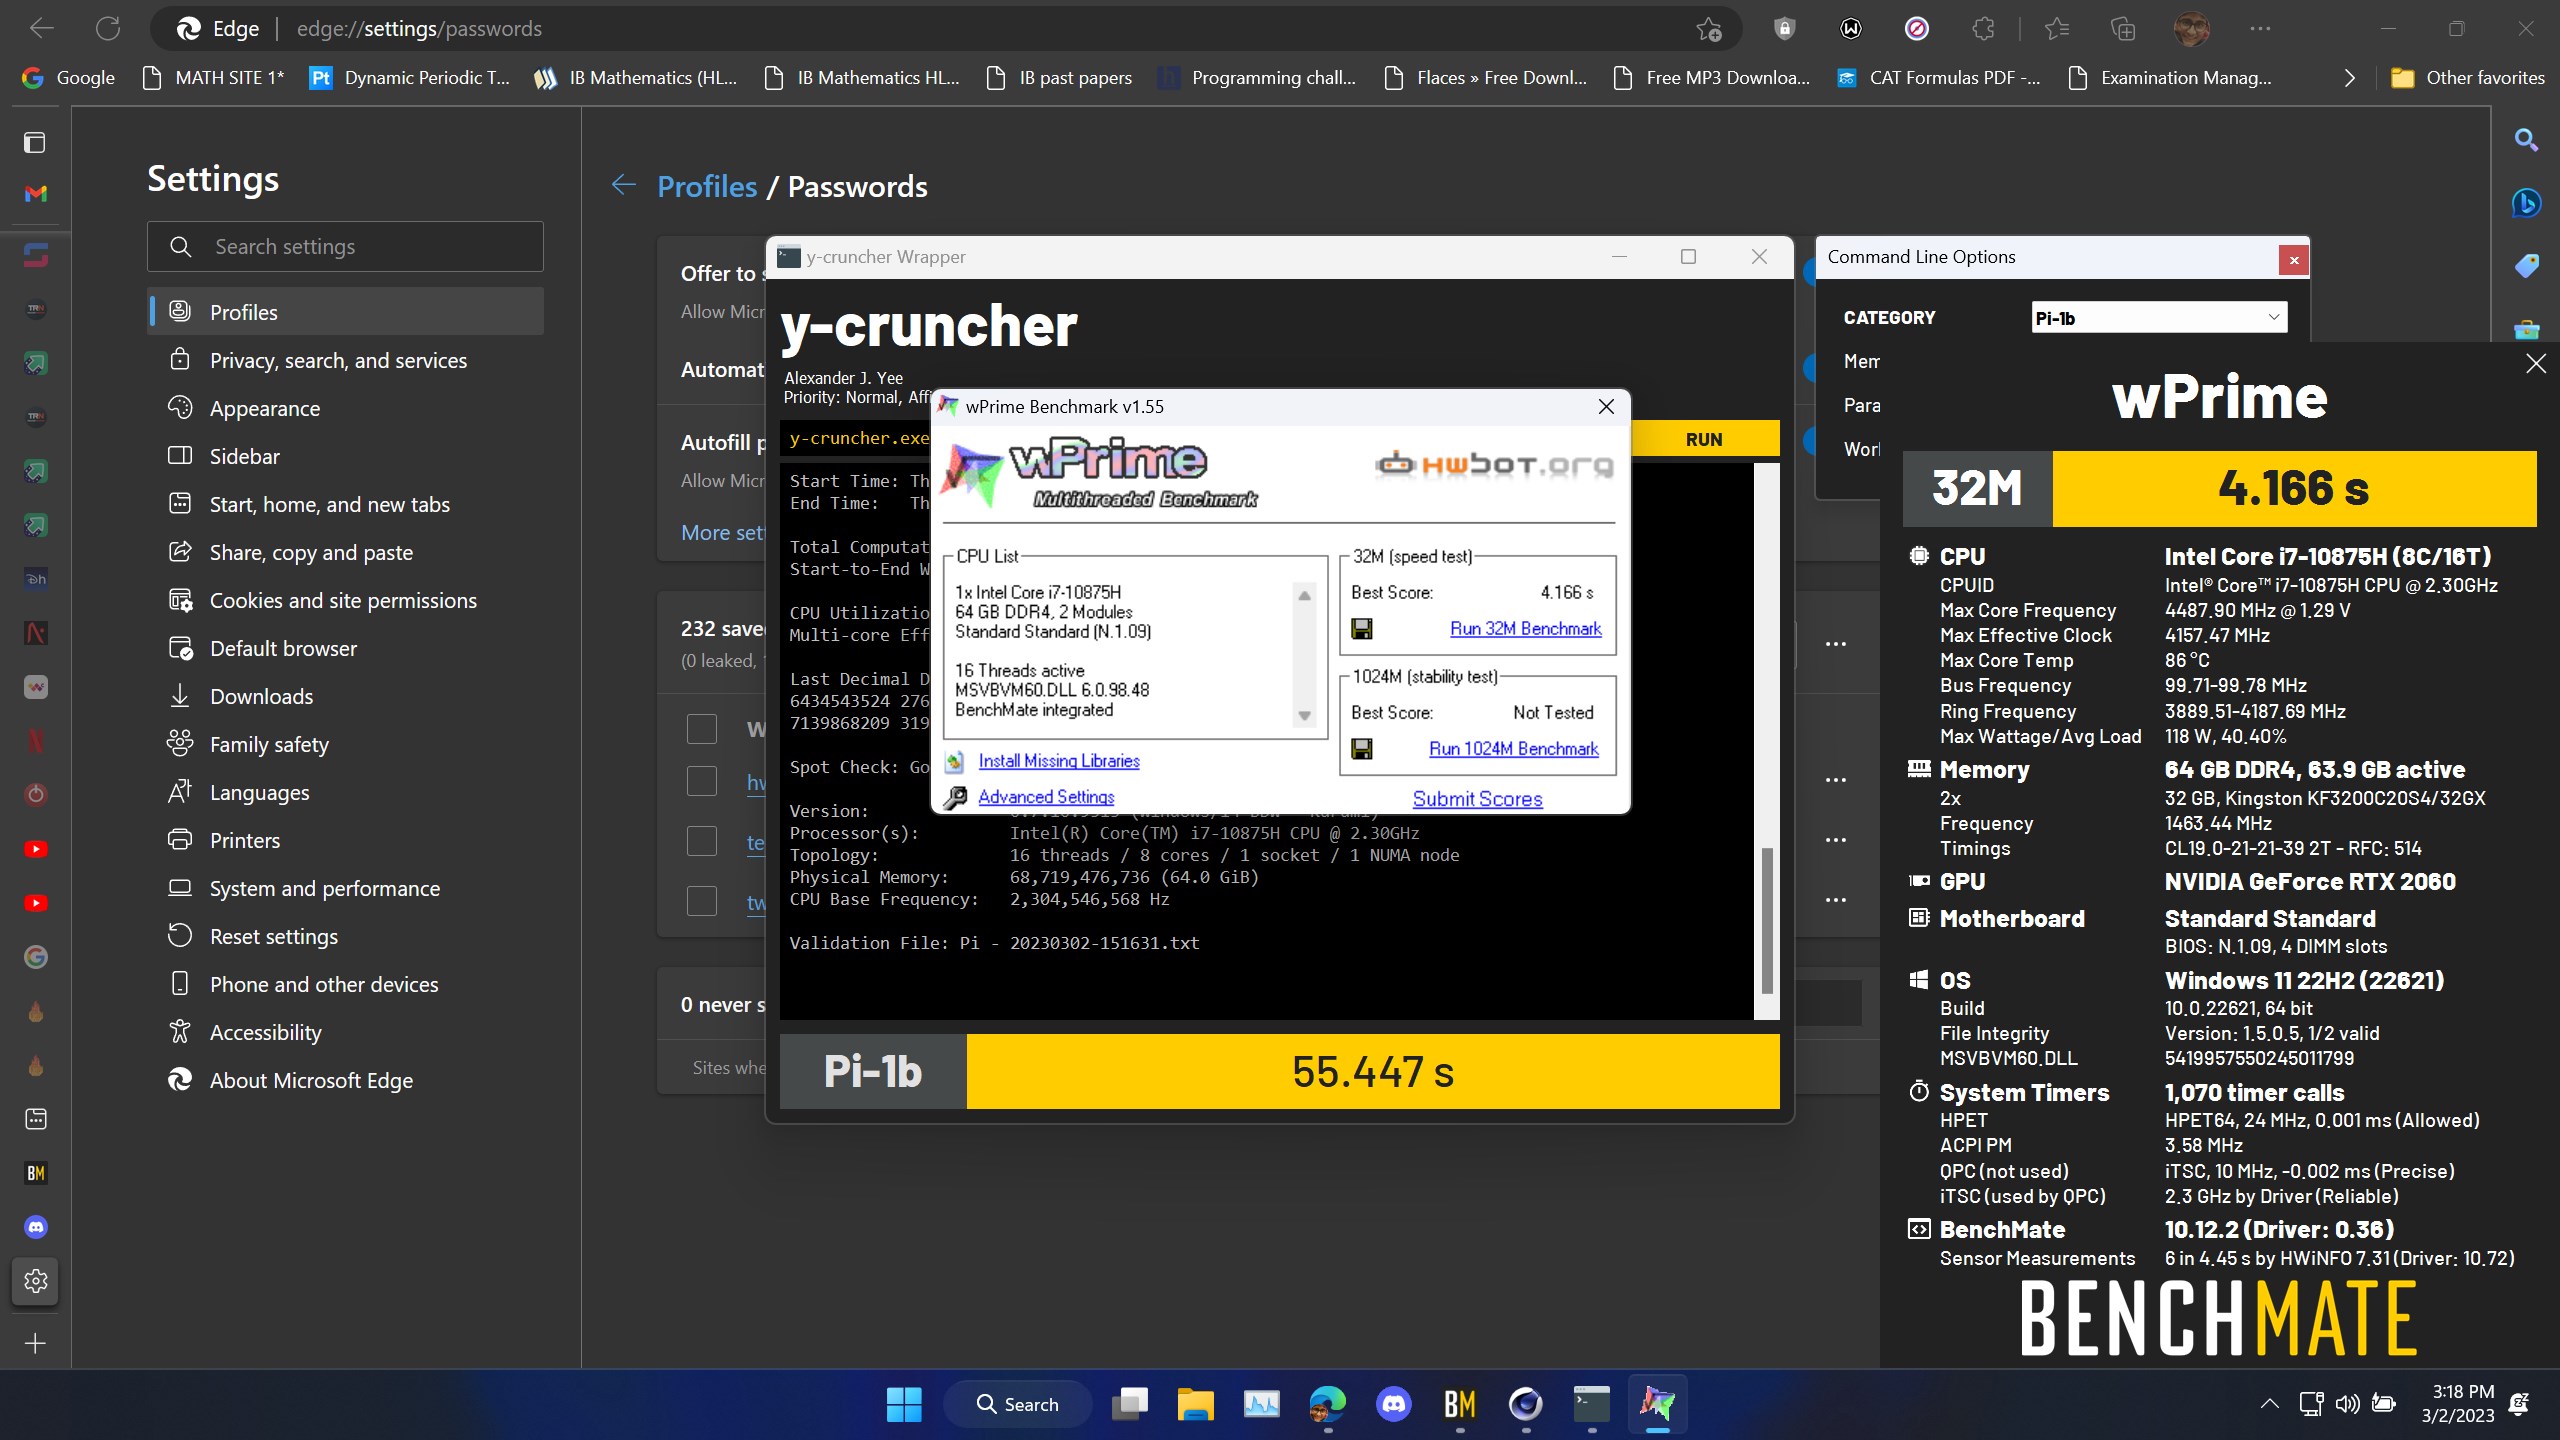
Task: Open Shopping tag icon in Edge sidebar
Action: point(2527,266)
